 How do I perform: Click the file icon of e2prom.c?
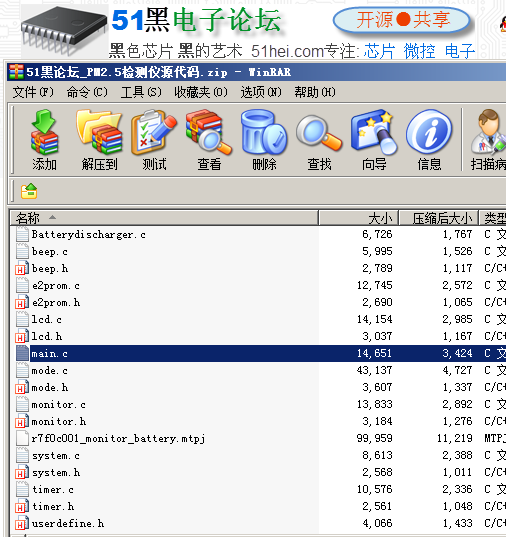(x=22, y=285)
